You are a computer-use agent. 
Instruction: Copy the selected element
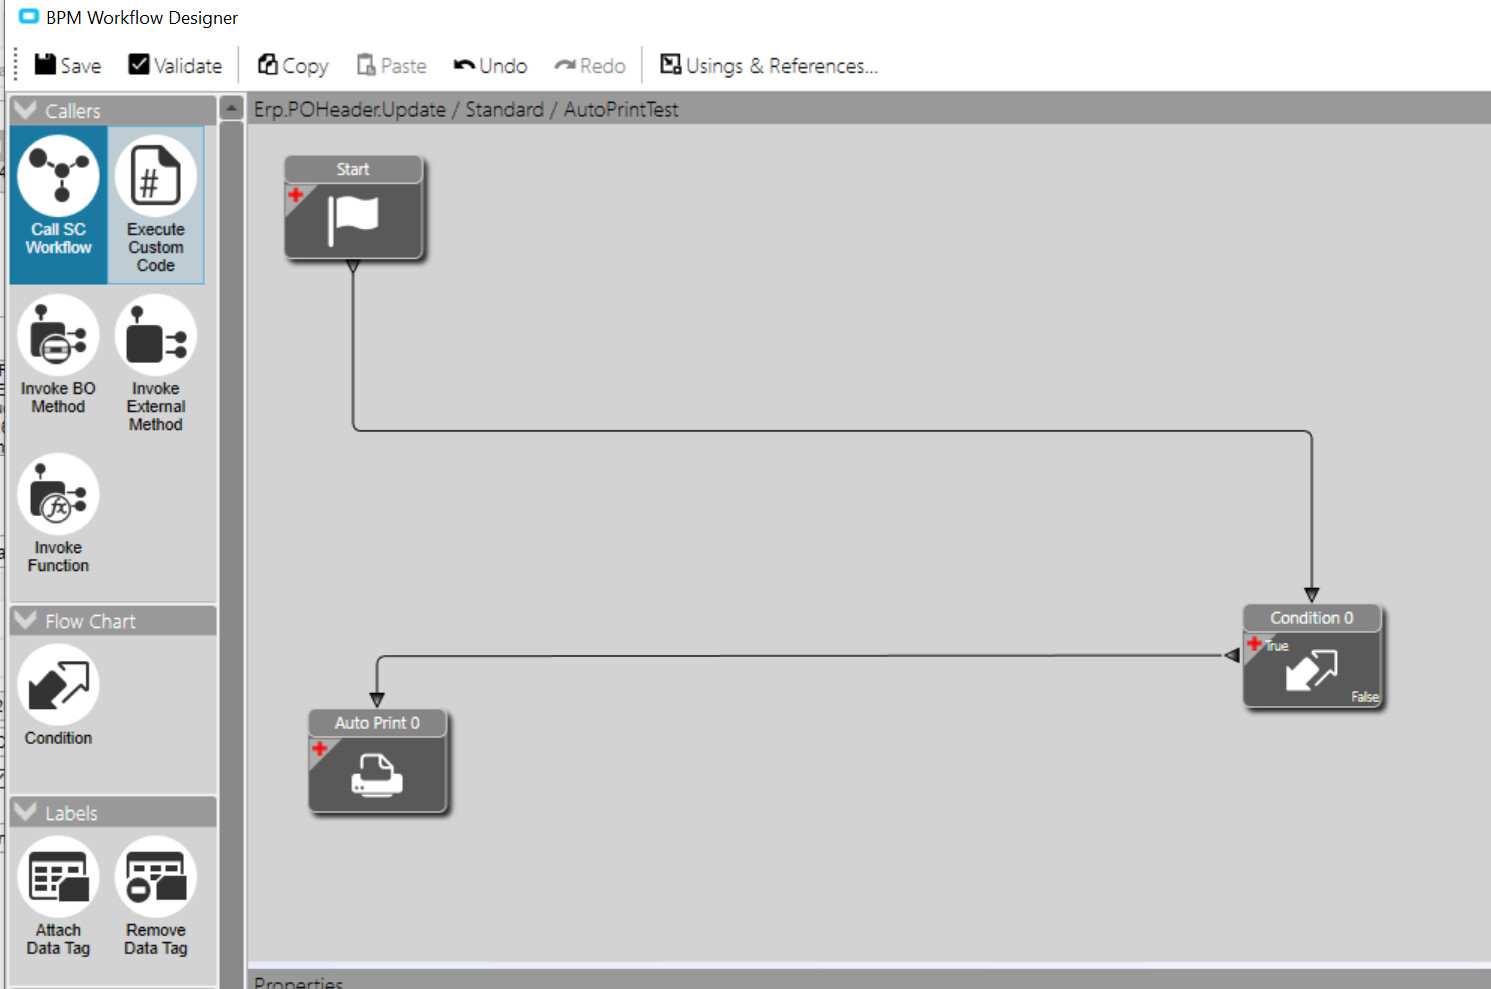coord(293,65)
